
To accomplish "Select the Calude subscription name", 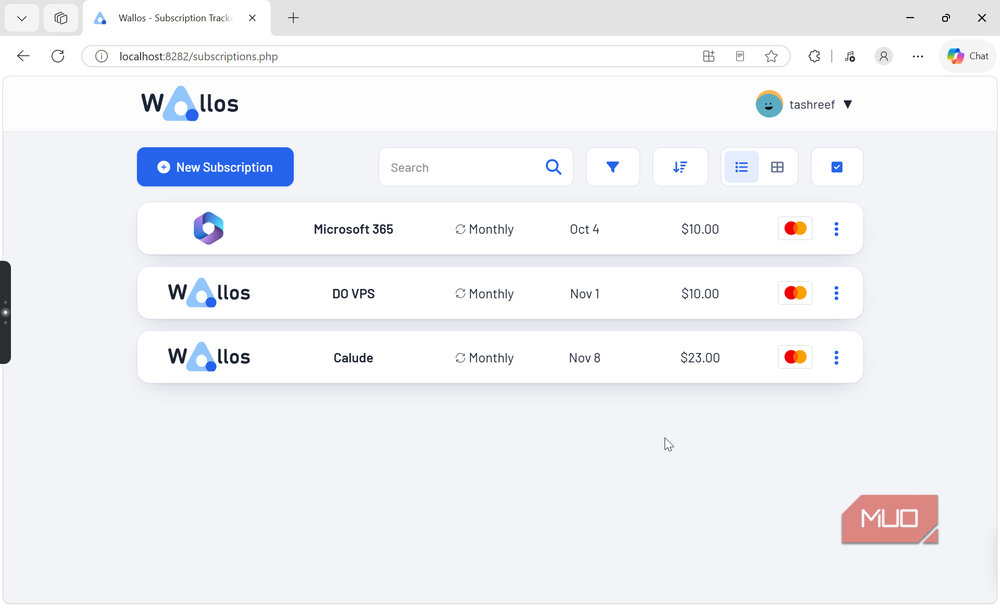I will click(353, 358).
